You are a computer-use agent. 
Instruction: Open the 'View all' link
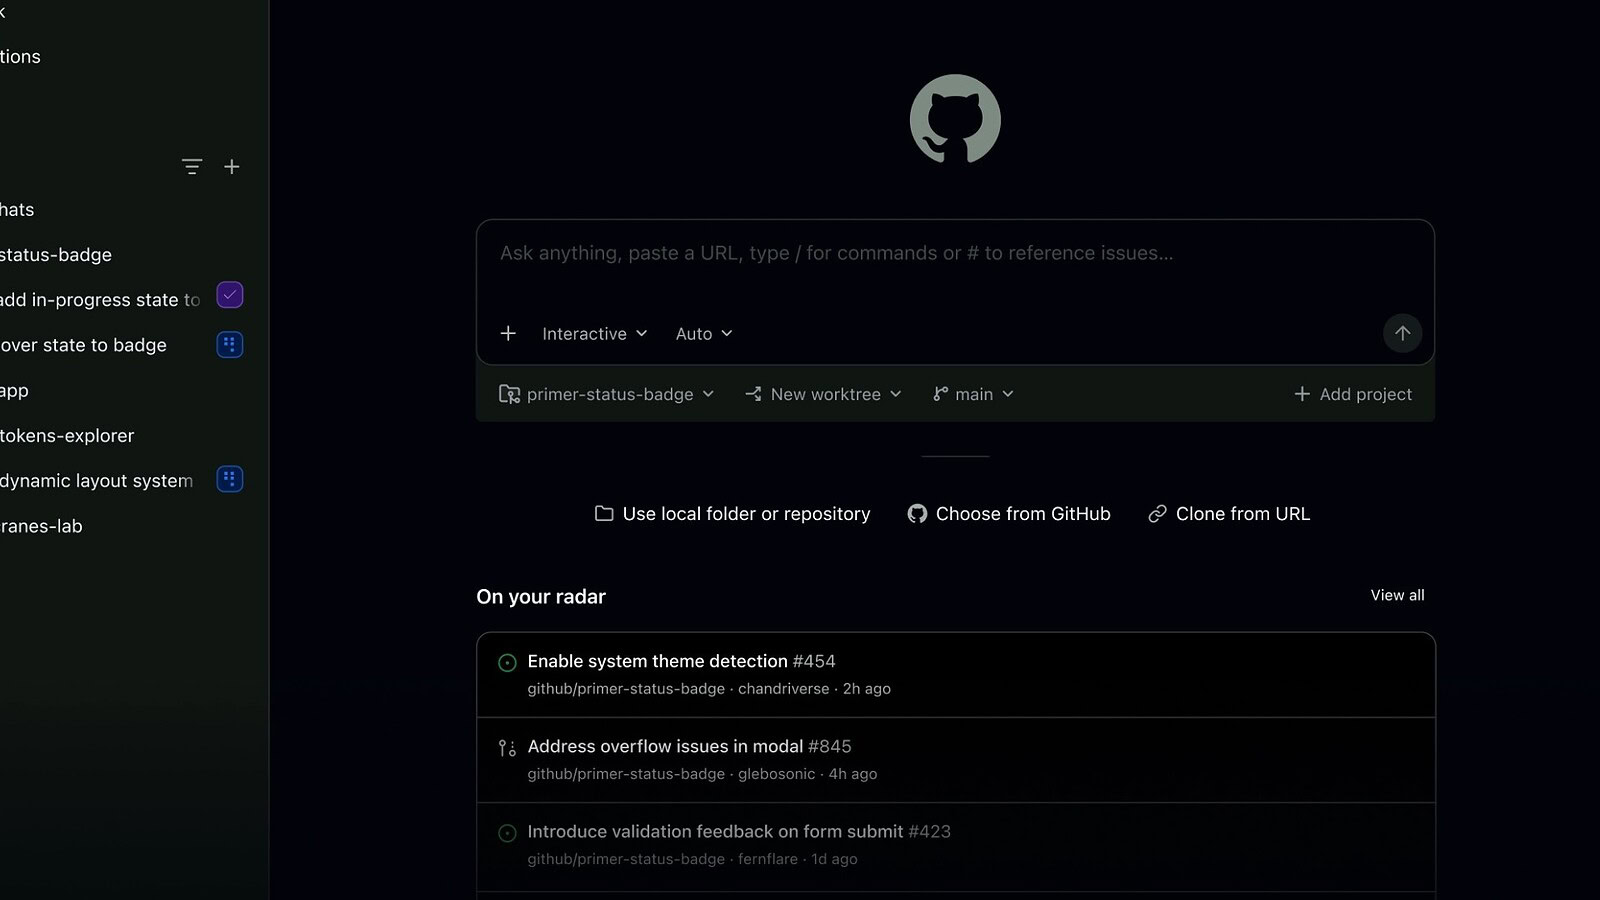(1397, 595)
